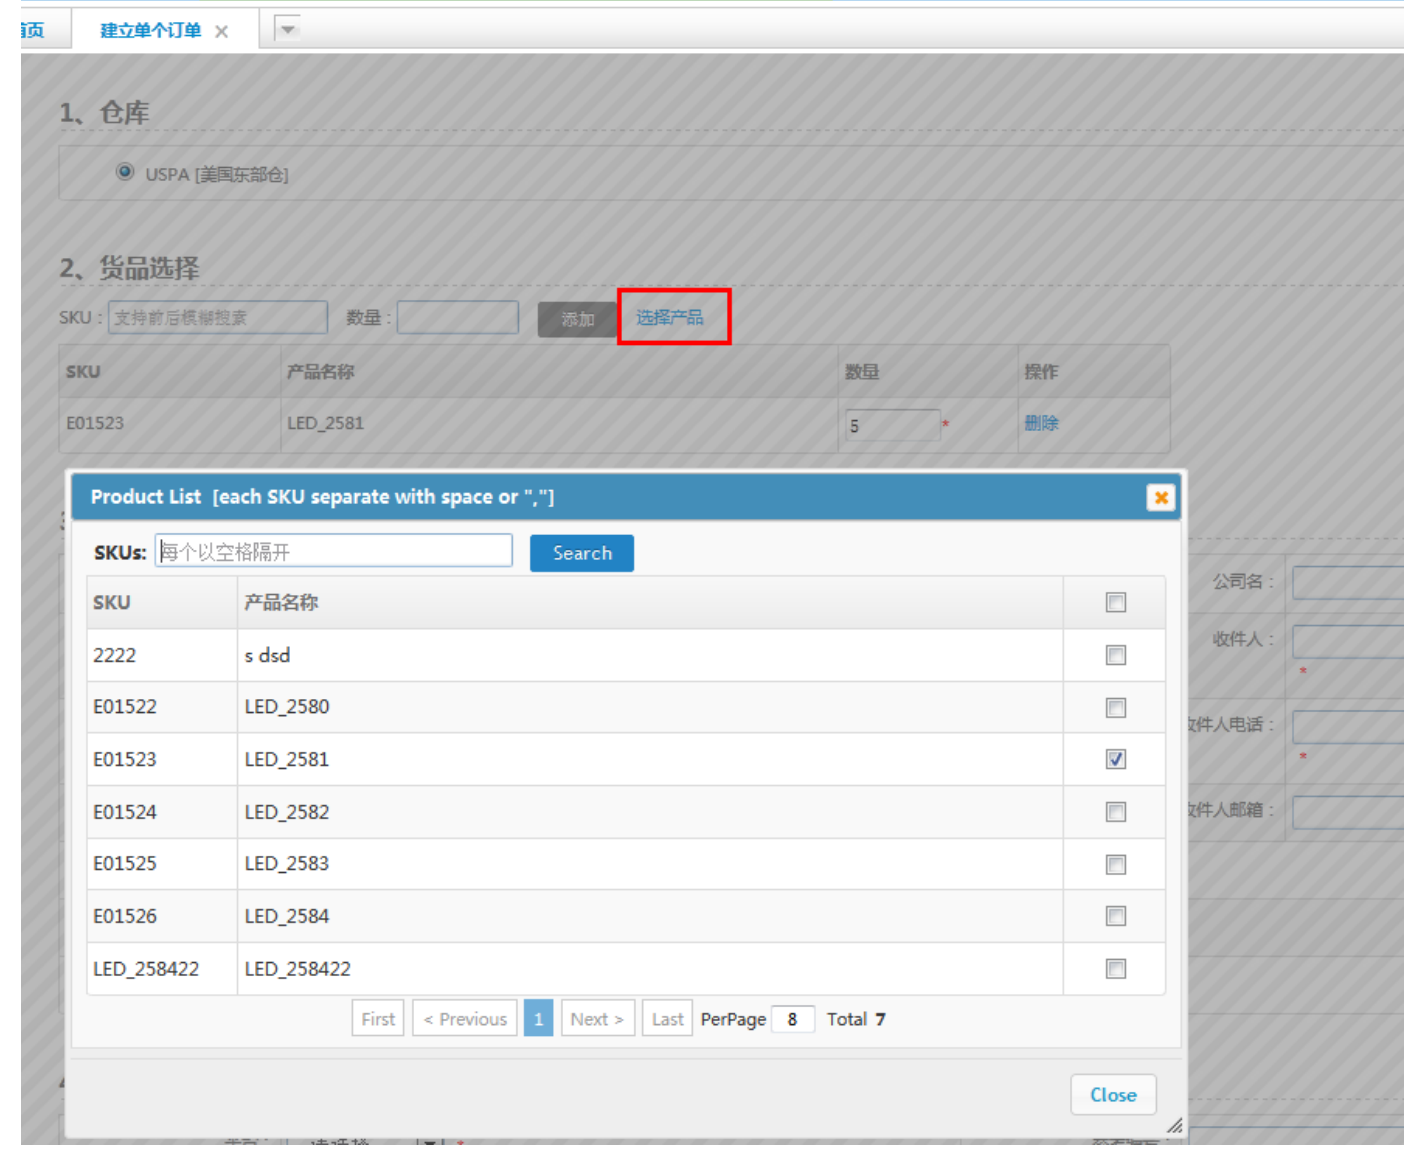The width and height of the screenshot is (1417, 1149).
Task: Open the tab list dropdown arrow
Action: tap(288, 30)
